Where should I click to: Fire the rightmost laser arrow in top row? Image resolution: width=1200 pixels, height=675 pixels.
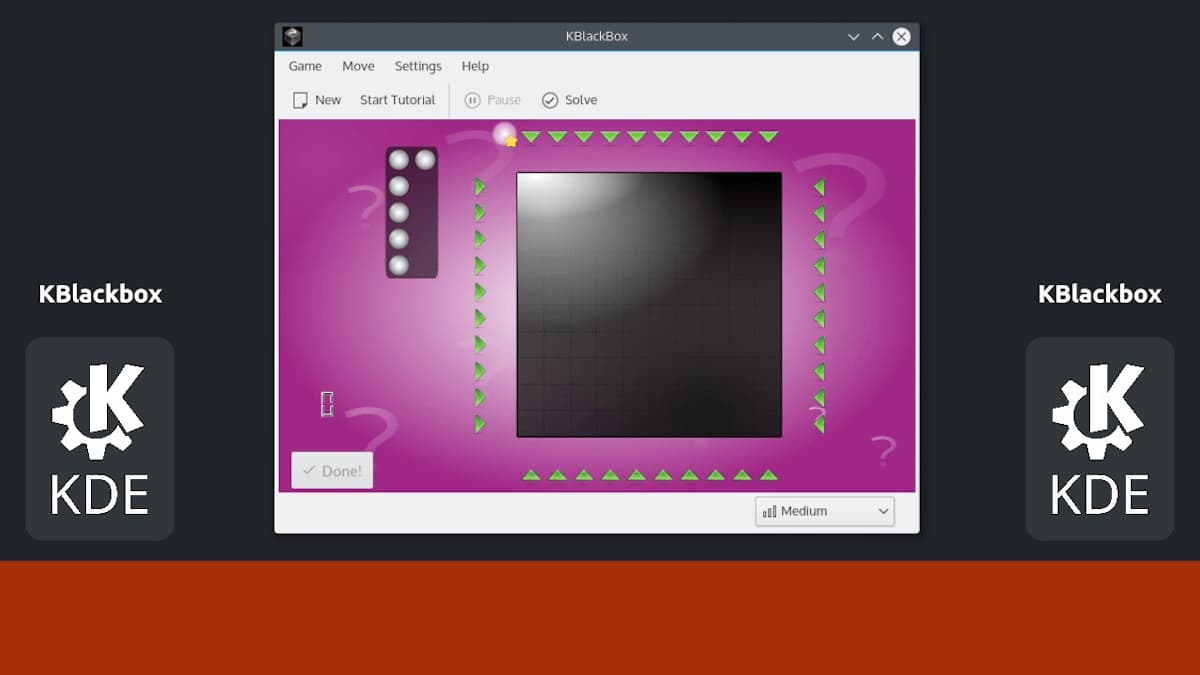pyautogui.click(x=768, y=137)
